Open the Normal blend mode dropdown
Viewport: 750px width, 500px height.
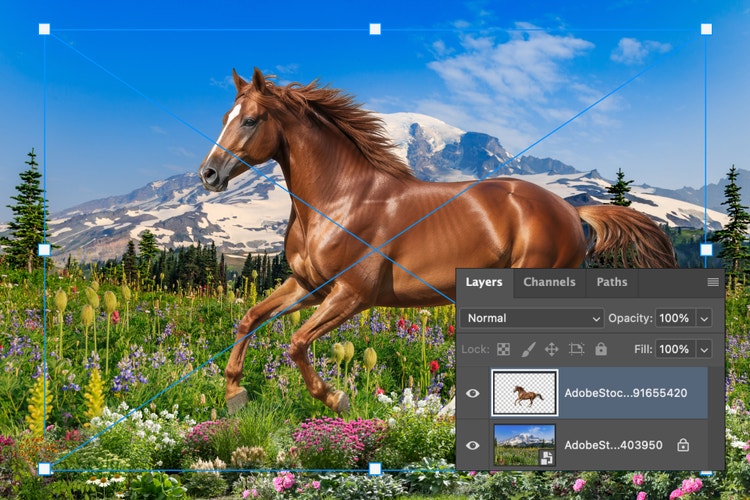click(x=532, y=318)
